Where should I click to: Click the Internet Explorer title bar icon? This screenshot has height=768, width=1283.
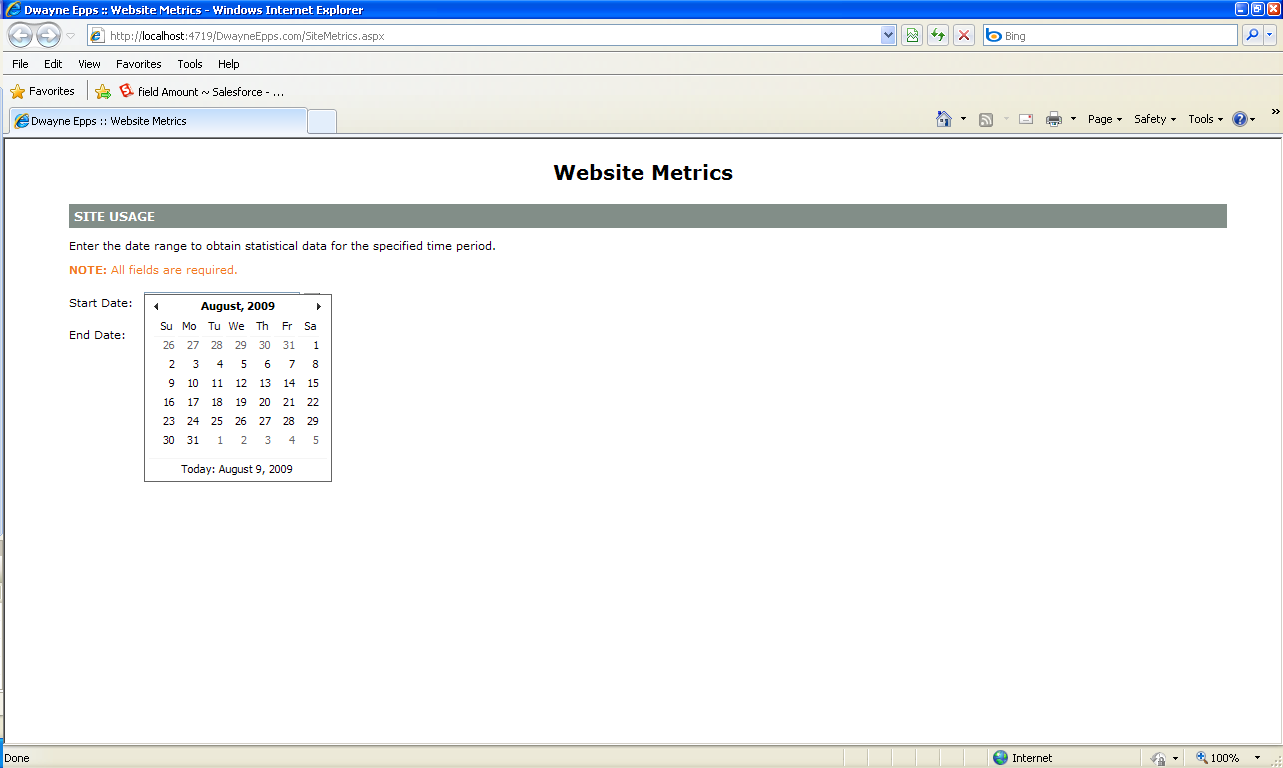pos(12,10)
